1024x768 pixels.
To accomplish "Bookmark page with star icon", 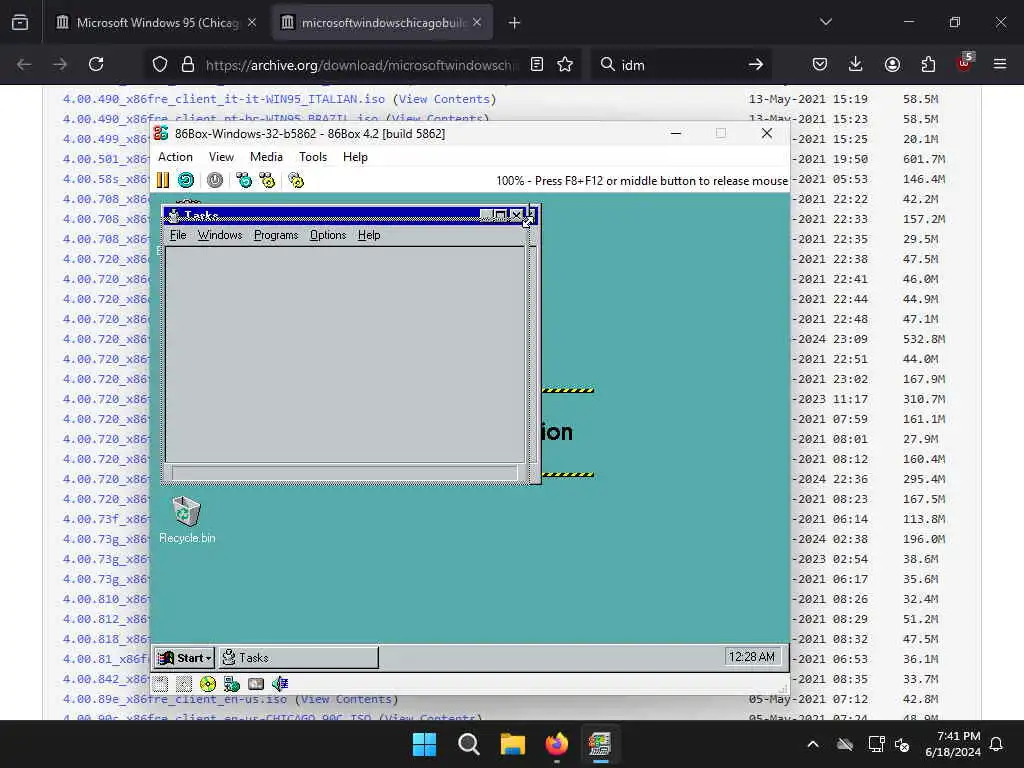I will [x=565, y=64].
